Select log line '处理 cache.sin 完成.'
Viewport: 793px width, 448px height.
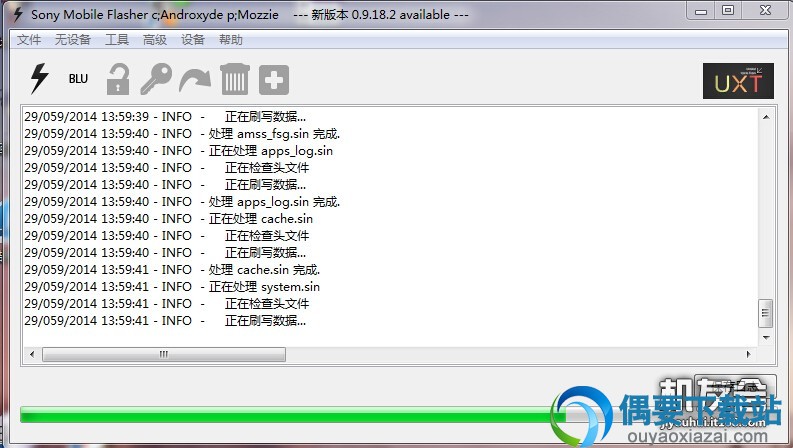click(172, 270)
